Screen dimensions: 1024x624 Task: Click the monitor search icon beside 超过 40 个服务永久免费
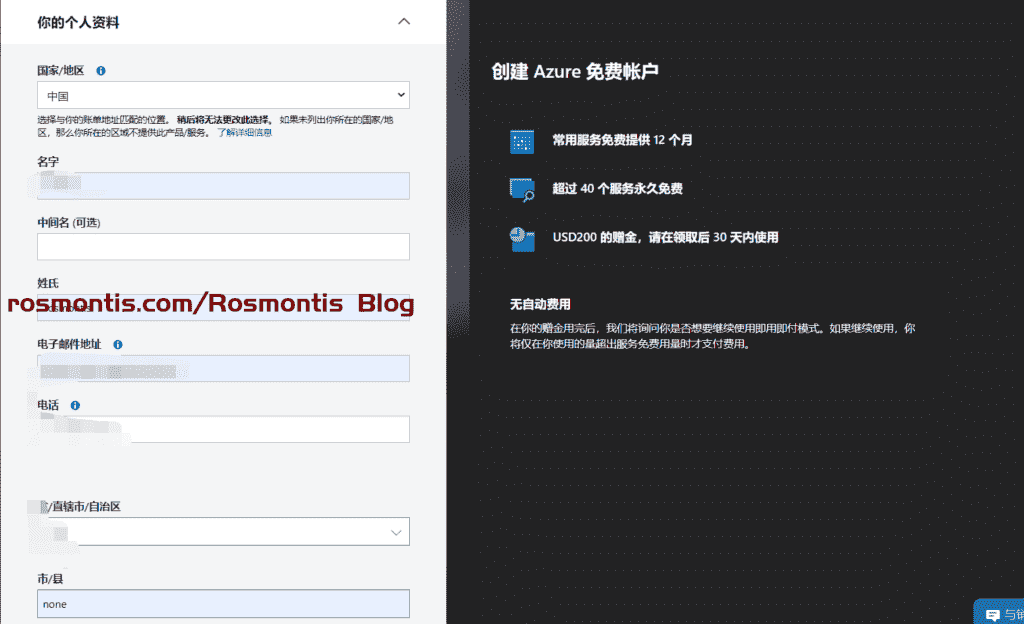[522, 190]
